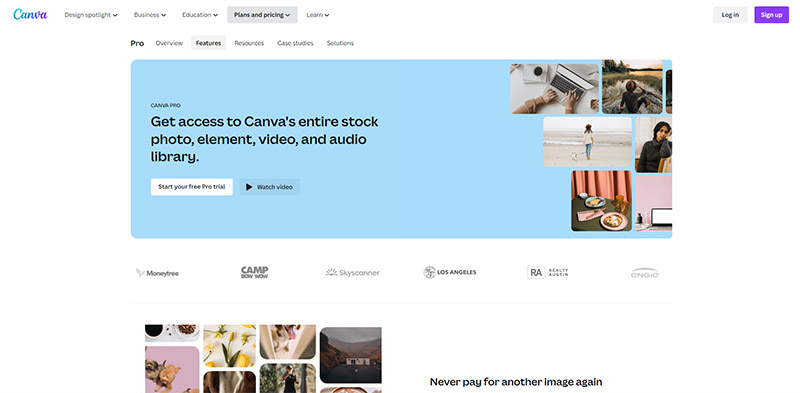Switch to the Overview tab
This screenshot has width=800, height=393.
coord(169,43)
